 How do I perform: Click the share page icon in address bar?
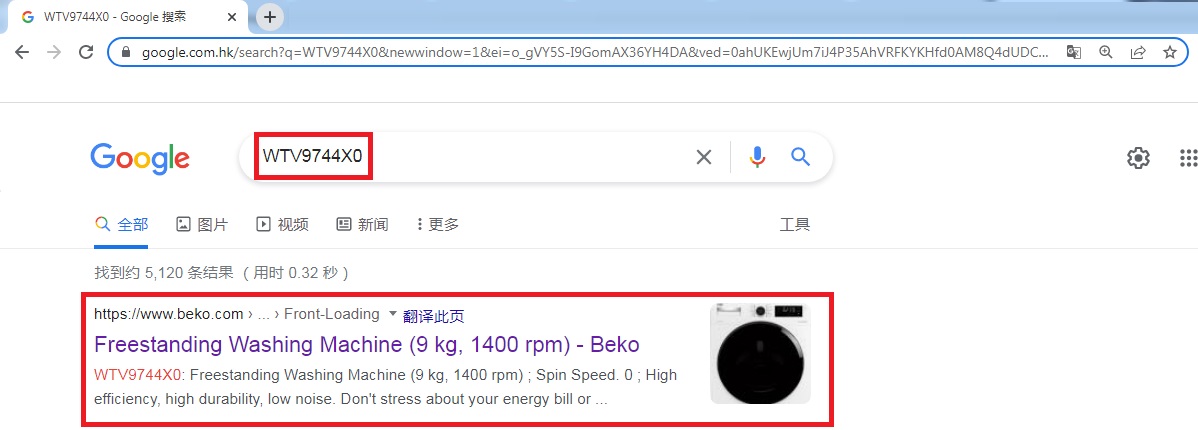1137,52
